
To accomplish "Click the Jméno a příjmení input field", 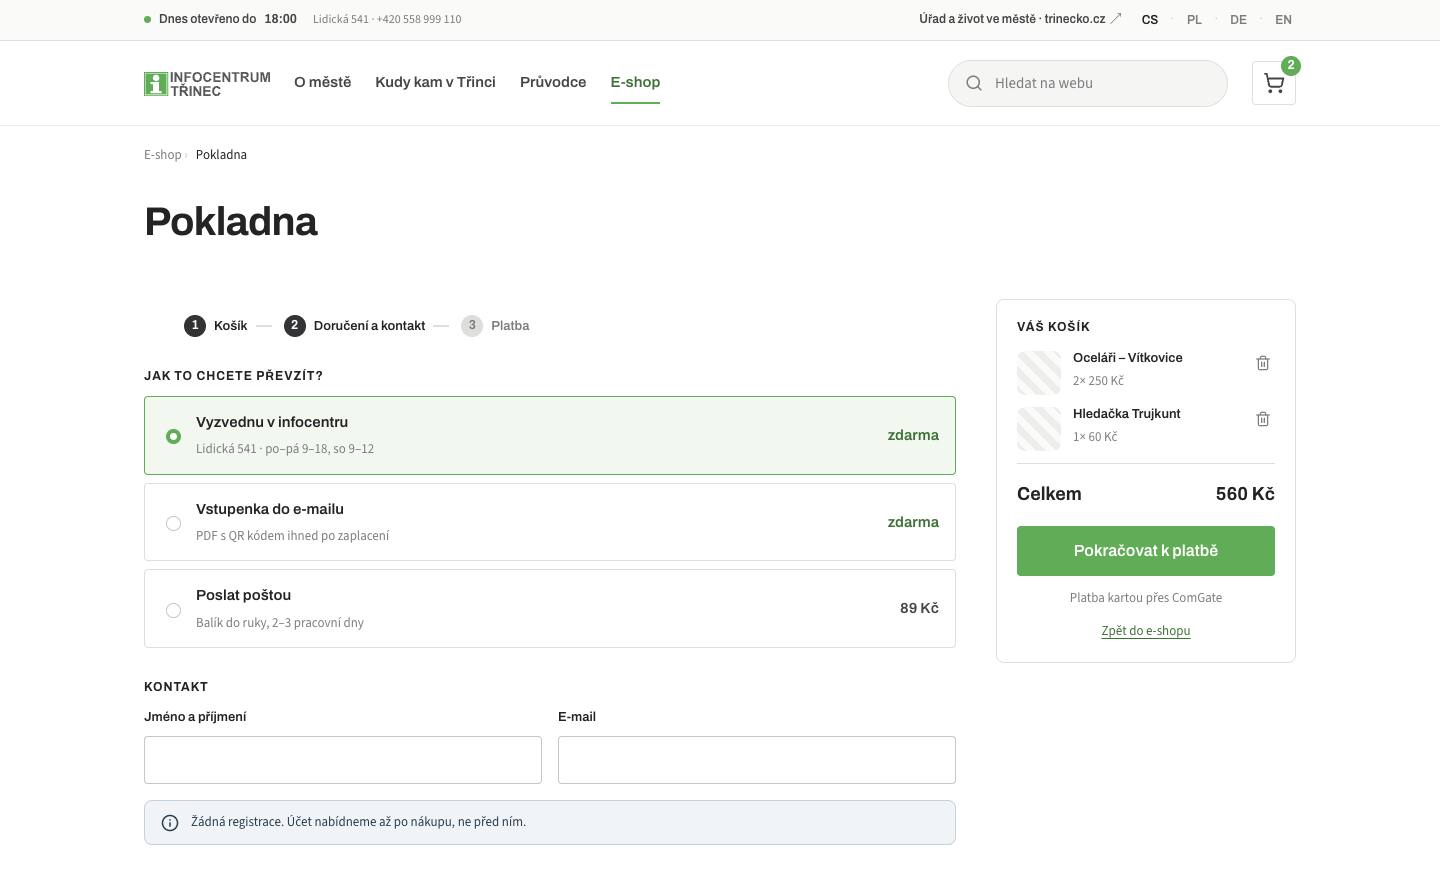I will click(x=343, y=760).
